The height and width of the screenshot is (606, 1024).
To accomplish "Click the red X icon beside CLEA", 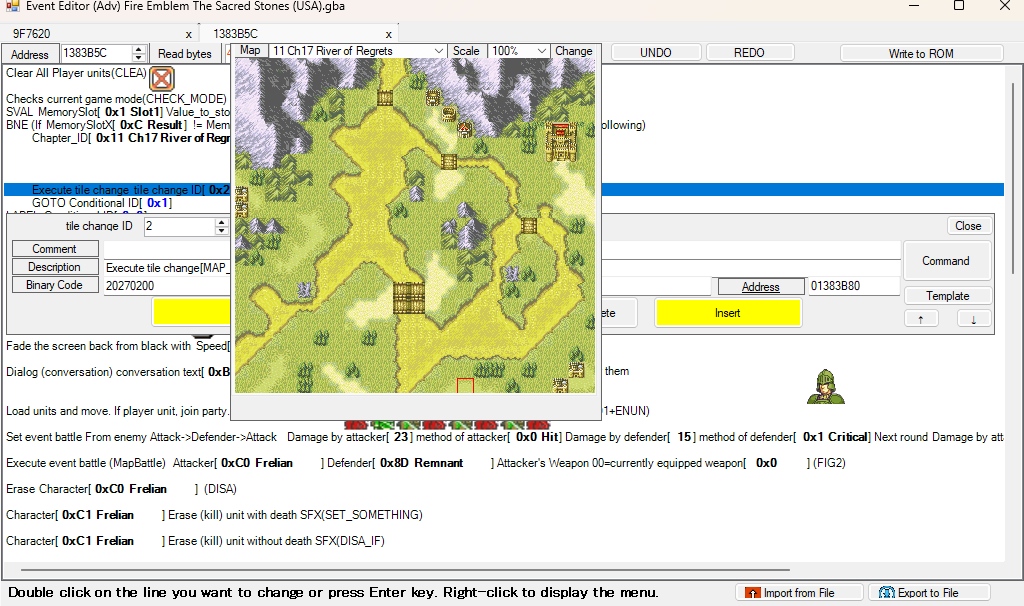I will point(161,79).
